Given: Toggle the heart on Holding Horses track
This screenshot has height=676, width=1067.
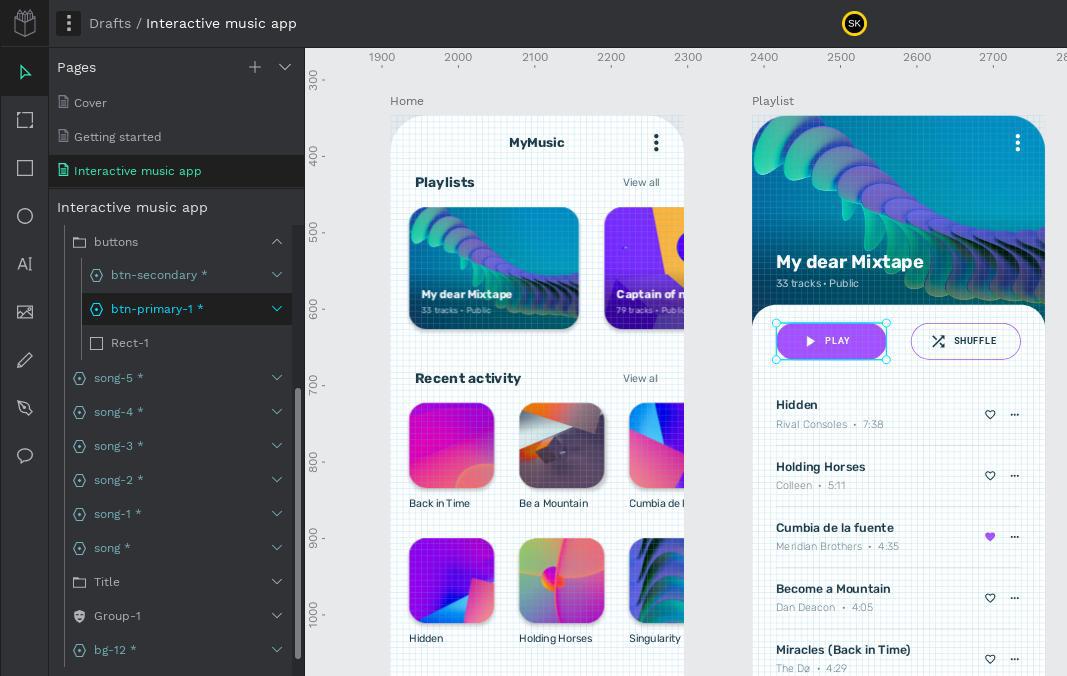Looking at the screenshot, I should pyautogui.click(x=990, y=476).
